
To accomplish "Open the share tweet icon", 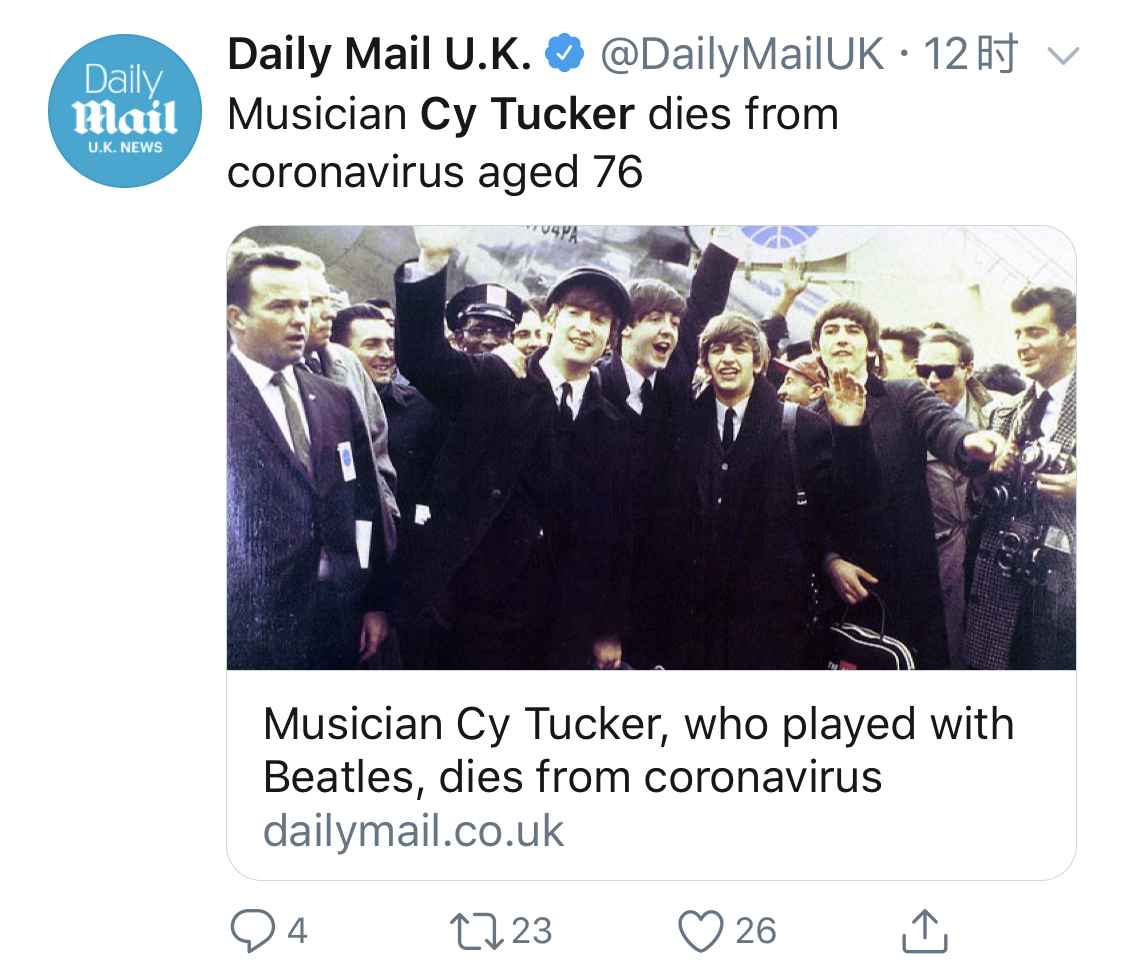I will pyautogui.click(x=923, y=931).
